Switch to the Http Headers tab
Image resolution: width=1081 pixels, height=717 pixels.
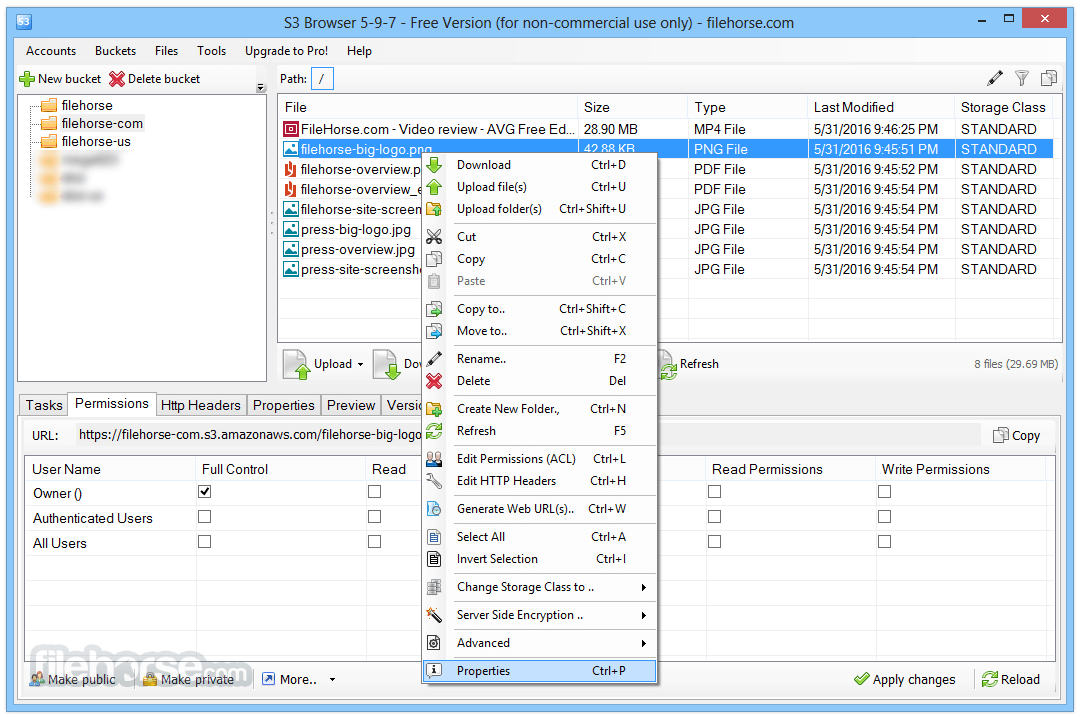point(201,405)
